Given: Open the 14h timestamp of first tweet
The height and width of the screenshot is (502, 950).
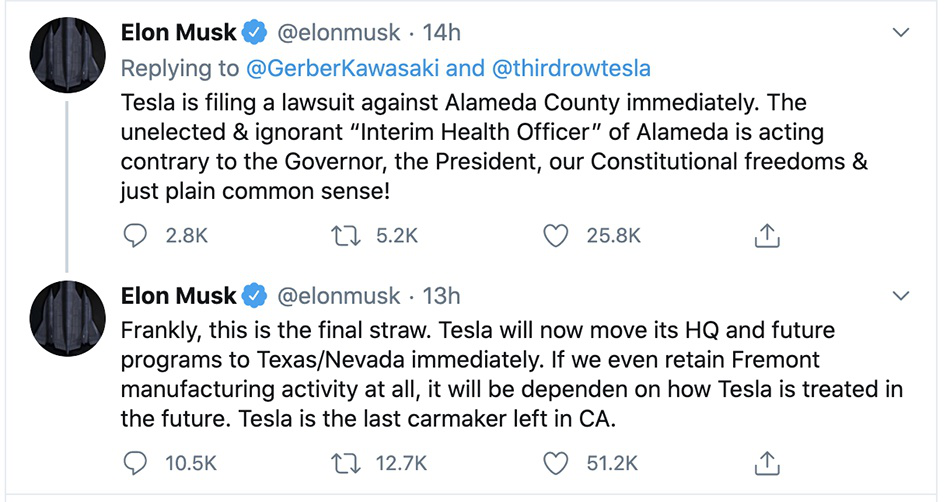Looking at the screenshot, I should (x=441, y=33).
